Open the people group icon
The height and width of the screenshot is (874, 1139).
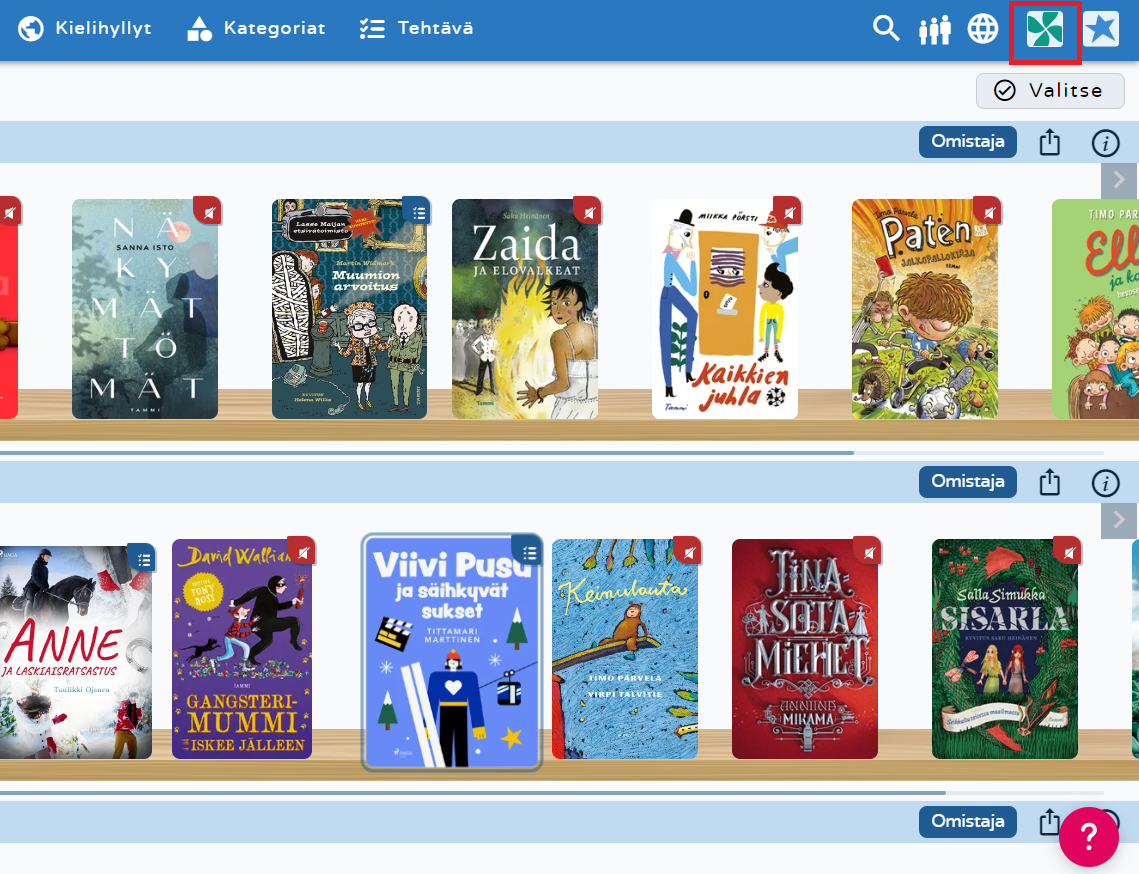[x=935, y=30]
